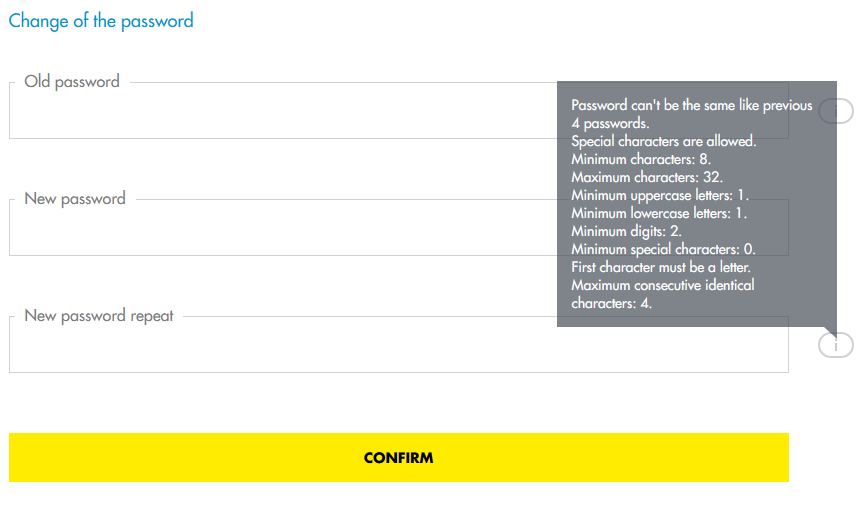Click the "Minimum special characters: 0" rule
Viewport: 863px width, 508px height.
(663, 249)
